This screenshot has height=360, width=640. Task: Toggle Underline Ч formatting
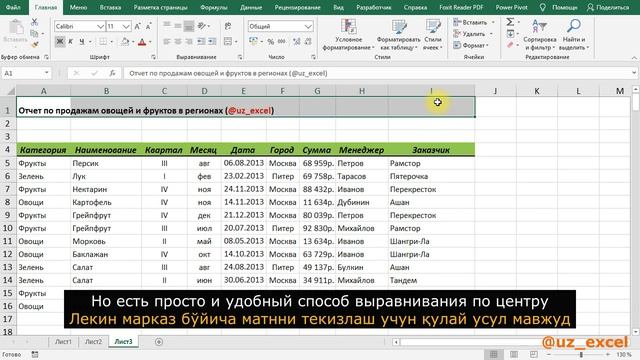pyautogui.click(x=82, y=42)
